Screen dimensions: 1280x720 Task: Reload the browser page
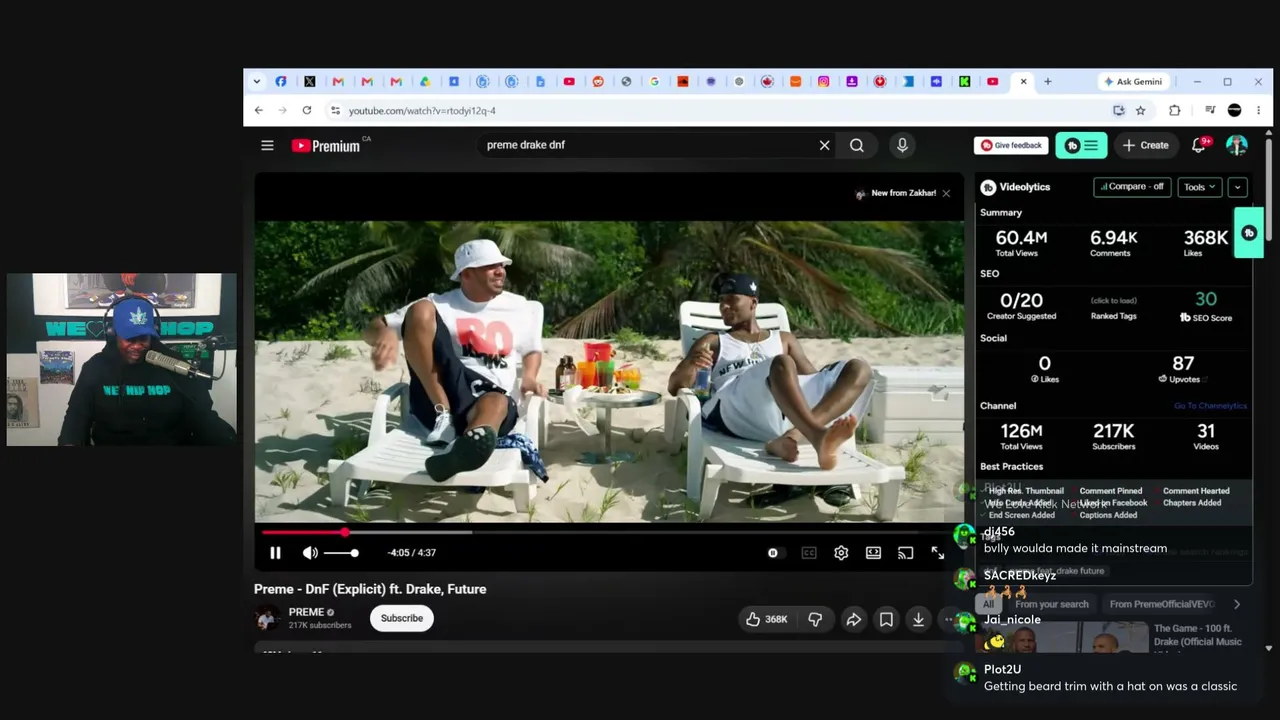point(307,111)
